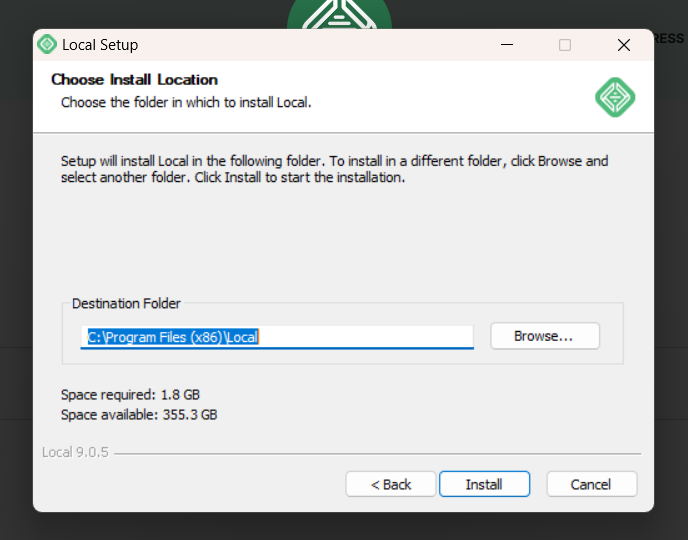This screenshot has height=540, width=688.
Task: Click the 'Destination Folder' group label
Action: point(126,304)
